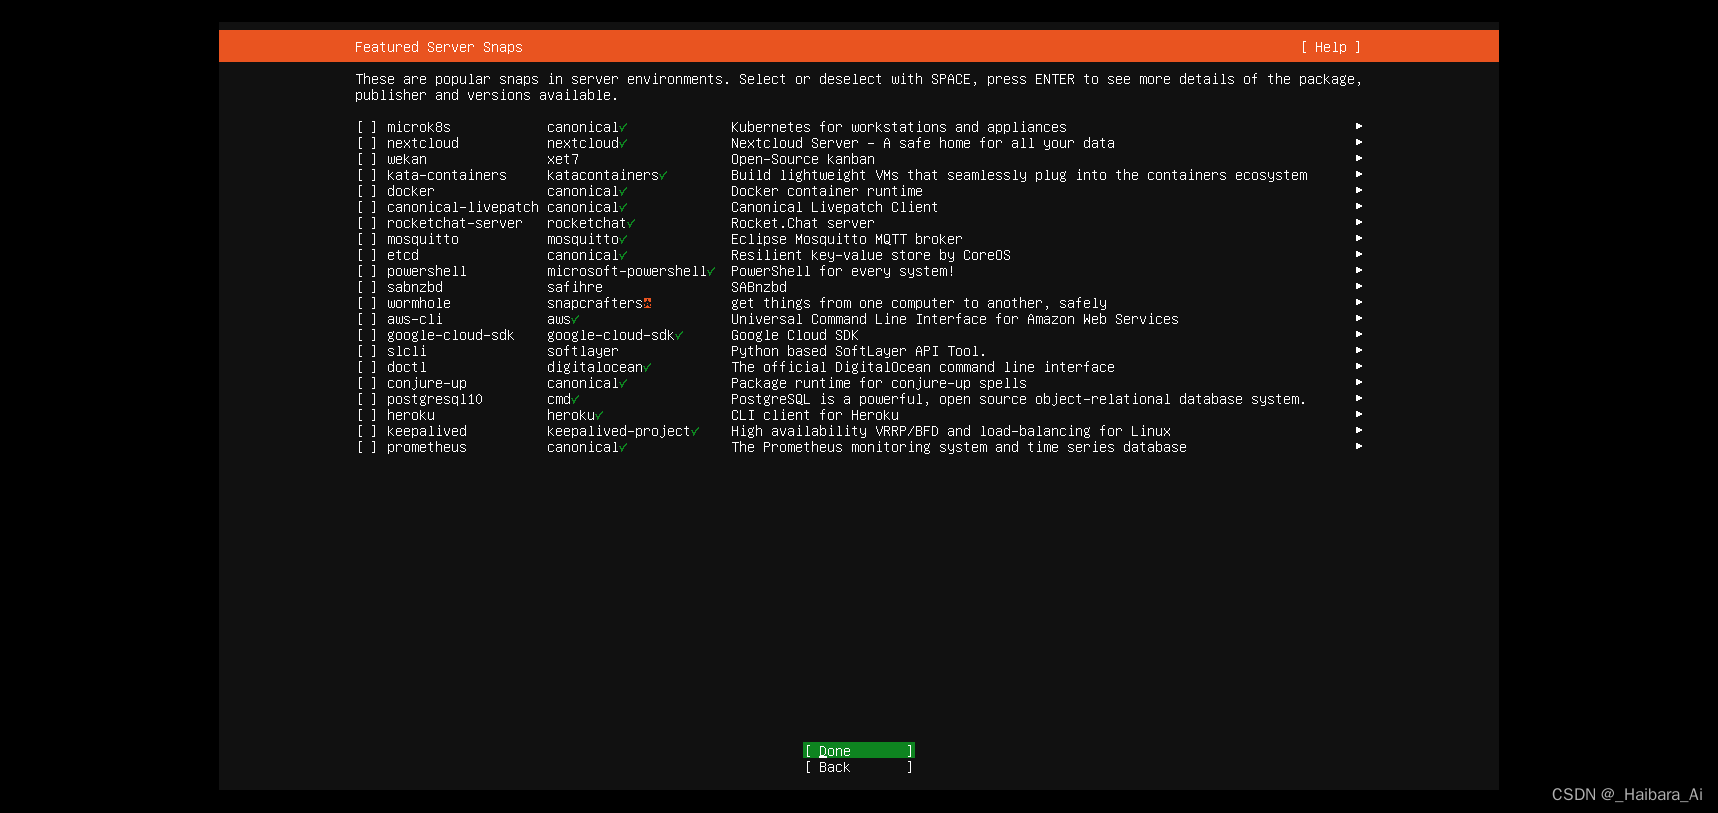
Task: Select the wekan snap checkbox
Action: (x=367, y=159)
